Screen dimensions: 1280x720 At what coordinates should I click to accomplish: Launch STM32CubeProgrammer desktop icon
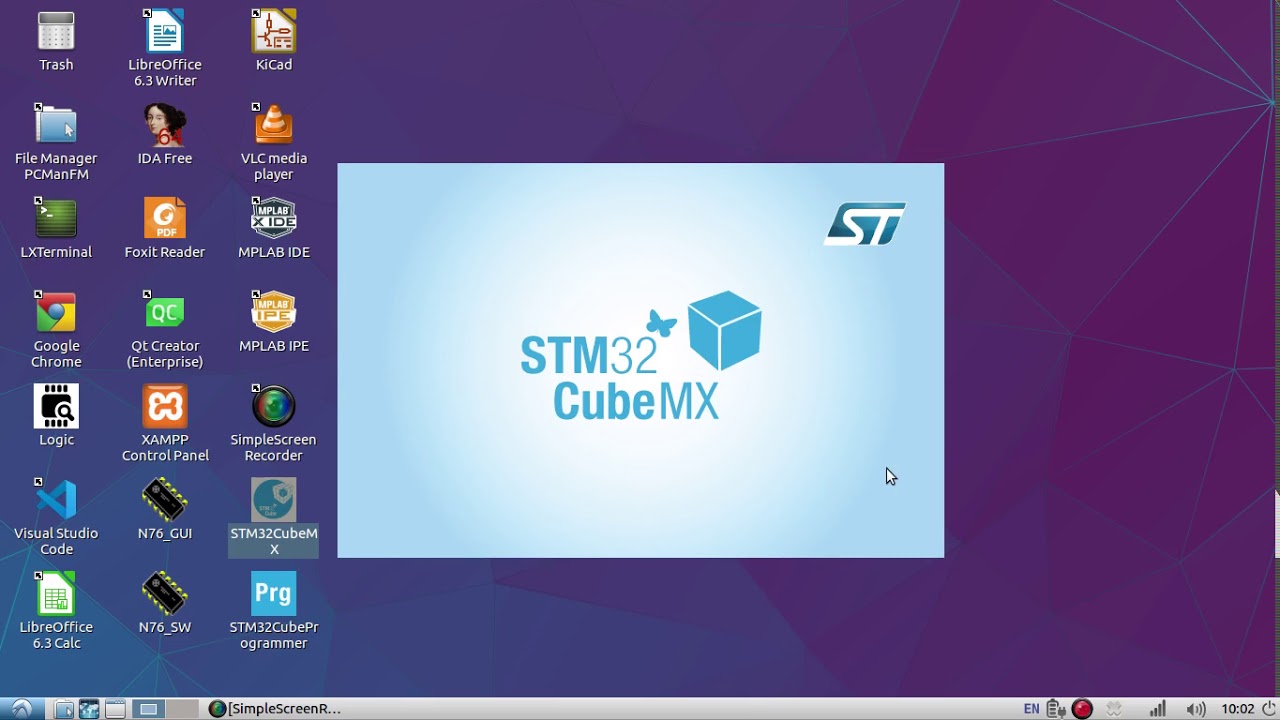tap(273, 594)
